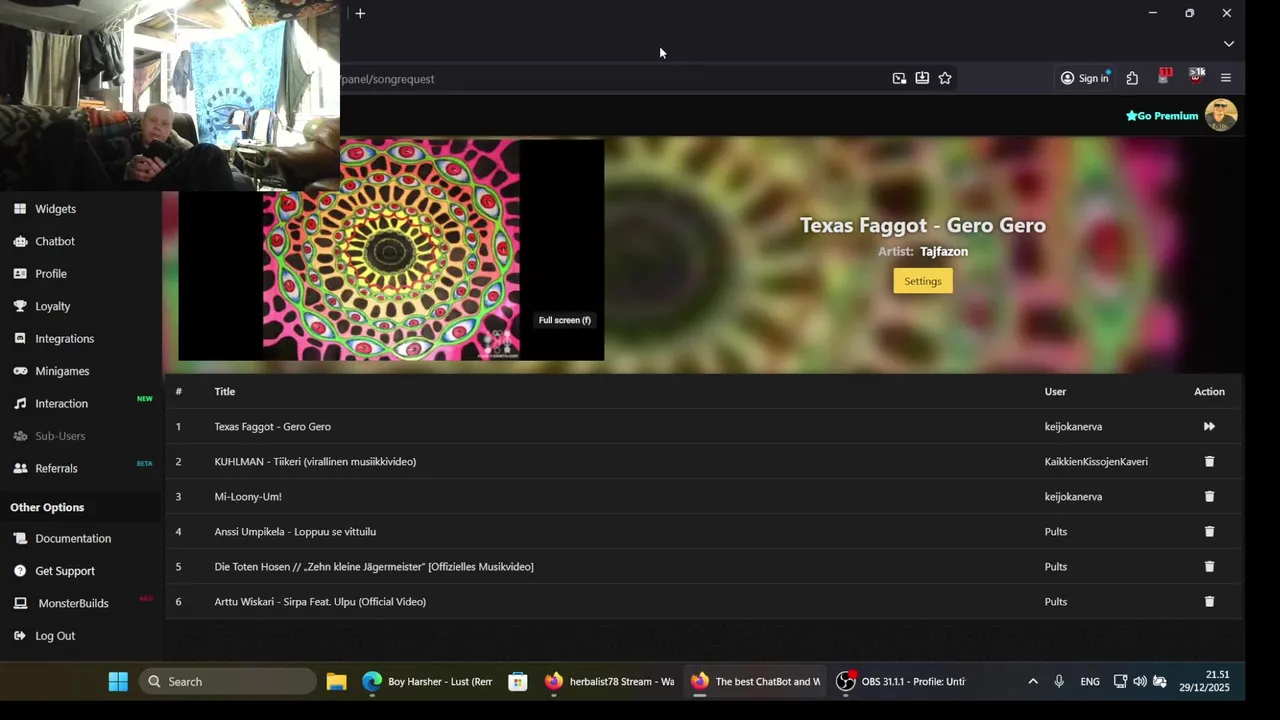Open the user avatar profile menu
Image resolution: width=1280 pixels, height=720 pixels.
point(1221,115)
